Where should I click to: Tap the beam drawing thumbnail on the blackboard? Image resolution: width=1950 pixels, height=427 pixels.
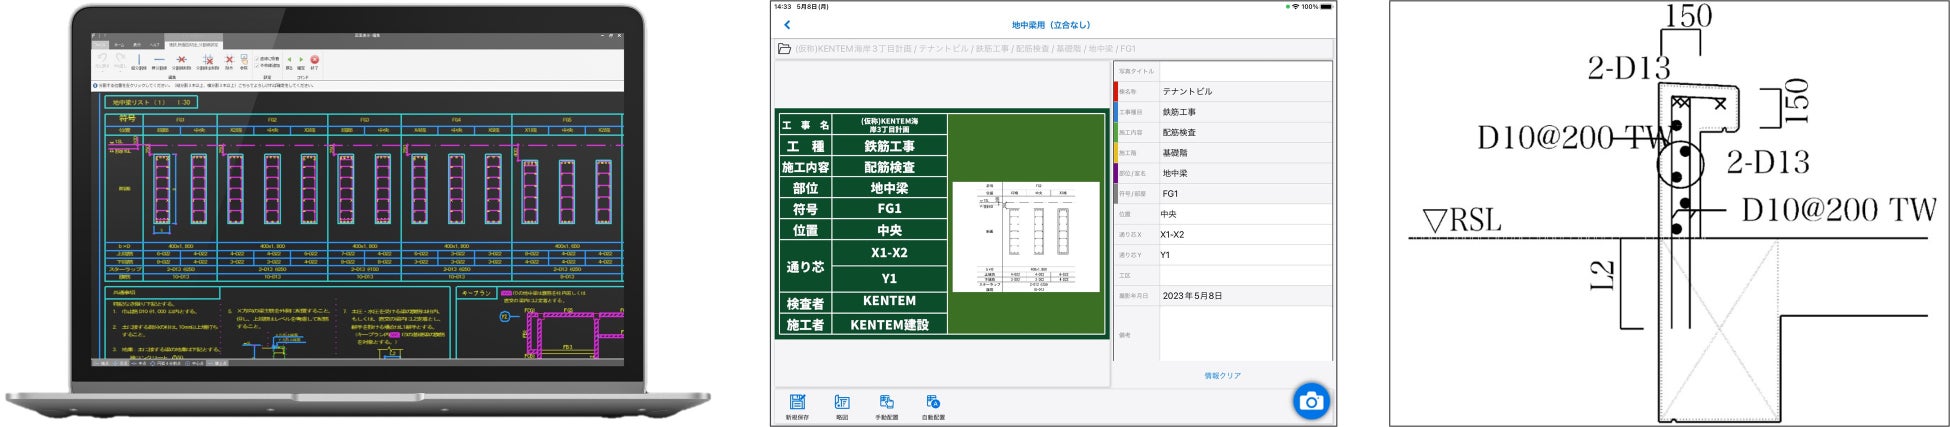click(x=1025, y=237)
